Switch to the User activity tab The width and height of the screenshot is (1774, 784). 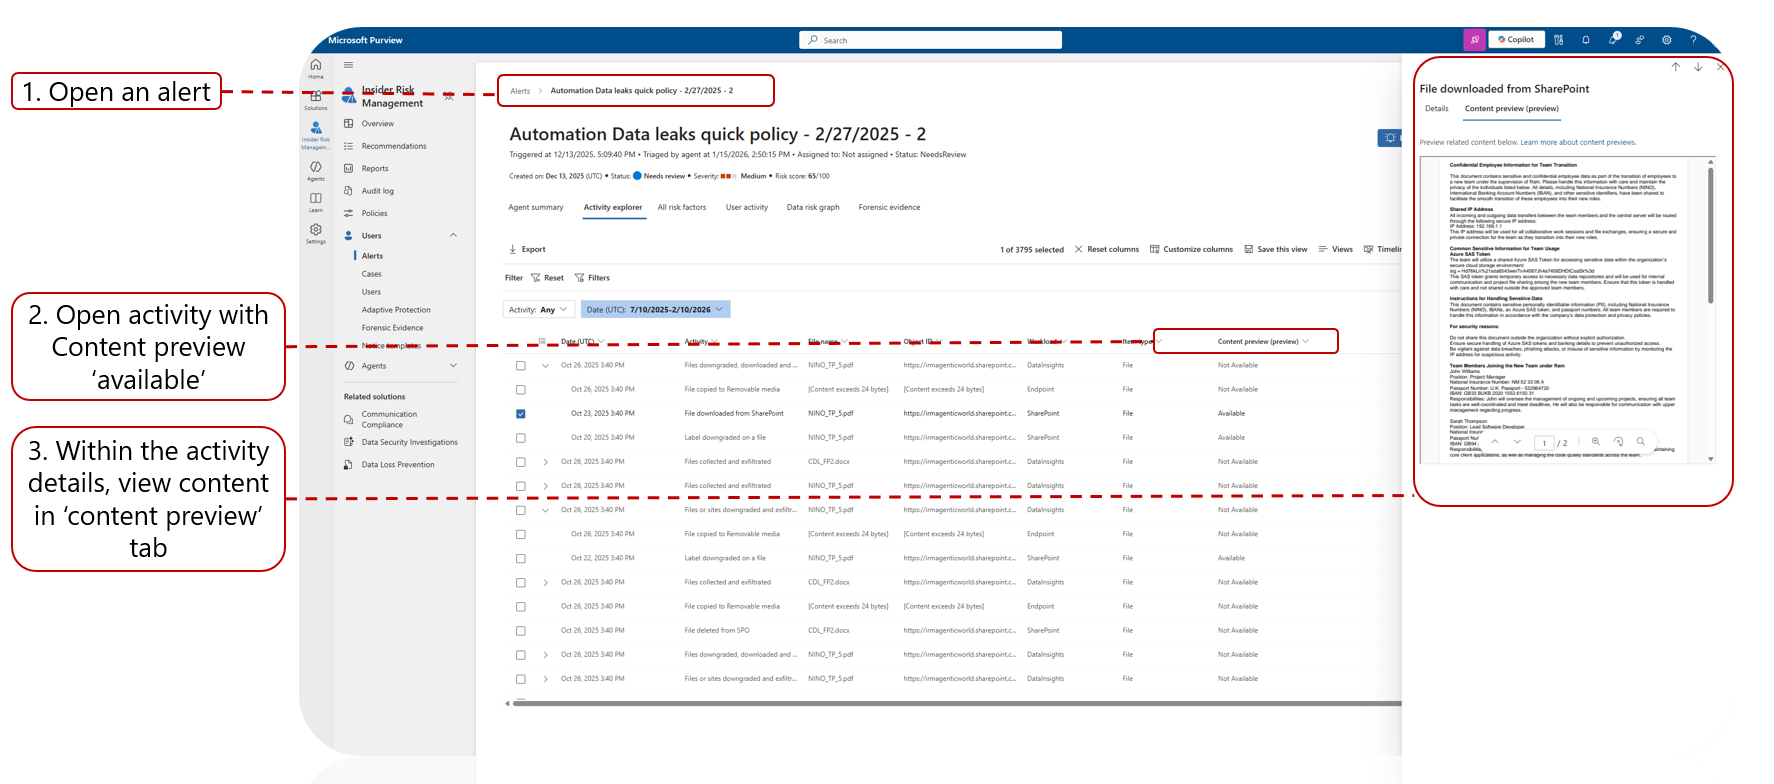coord(746,208)
